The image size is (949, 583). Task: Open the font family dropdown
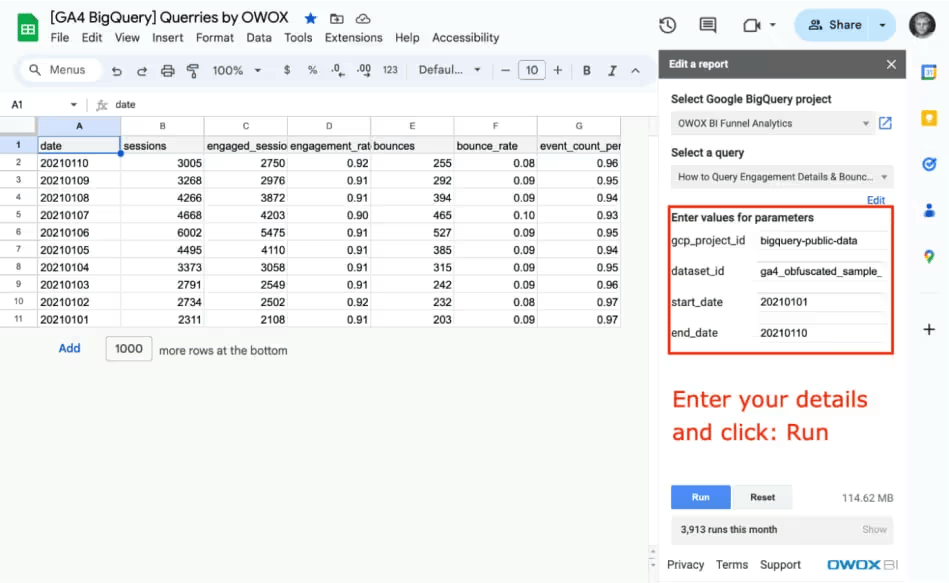pyautogui.click(x=449, y=70)
